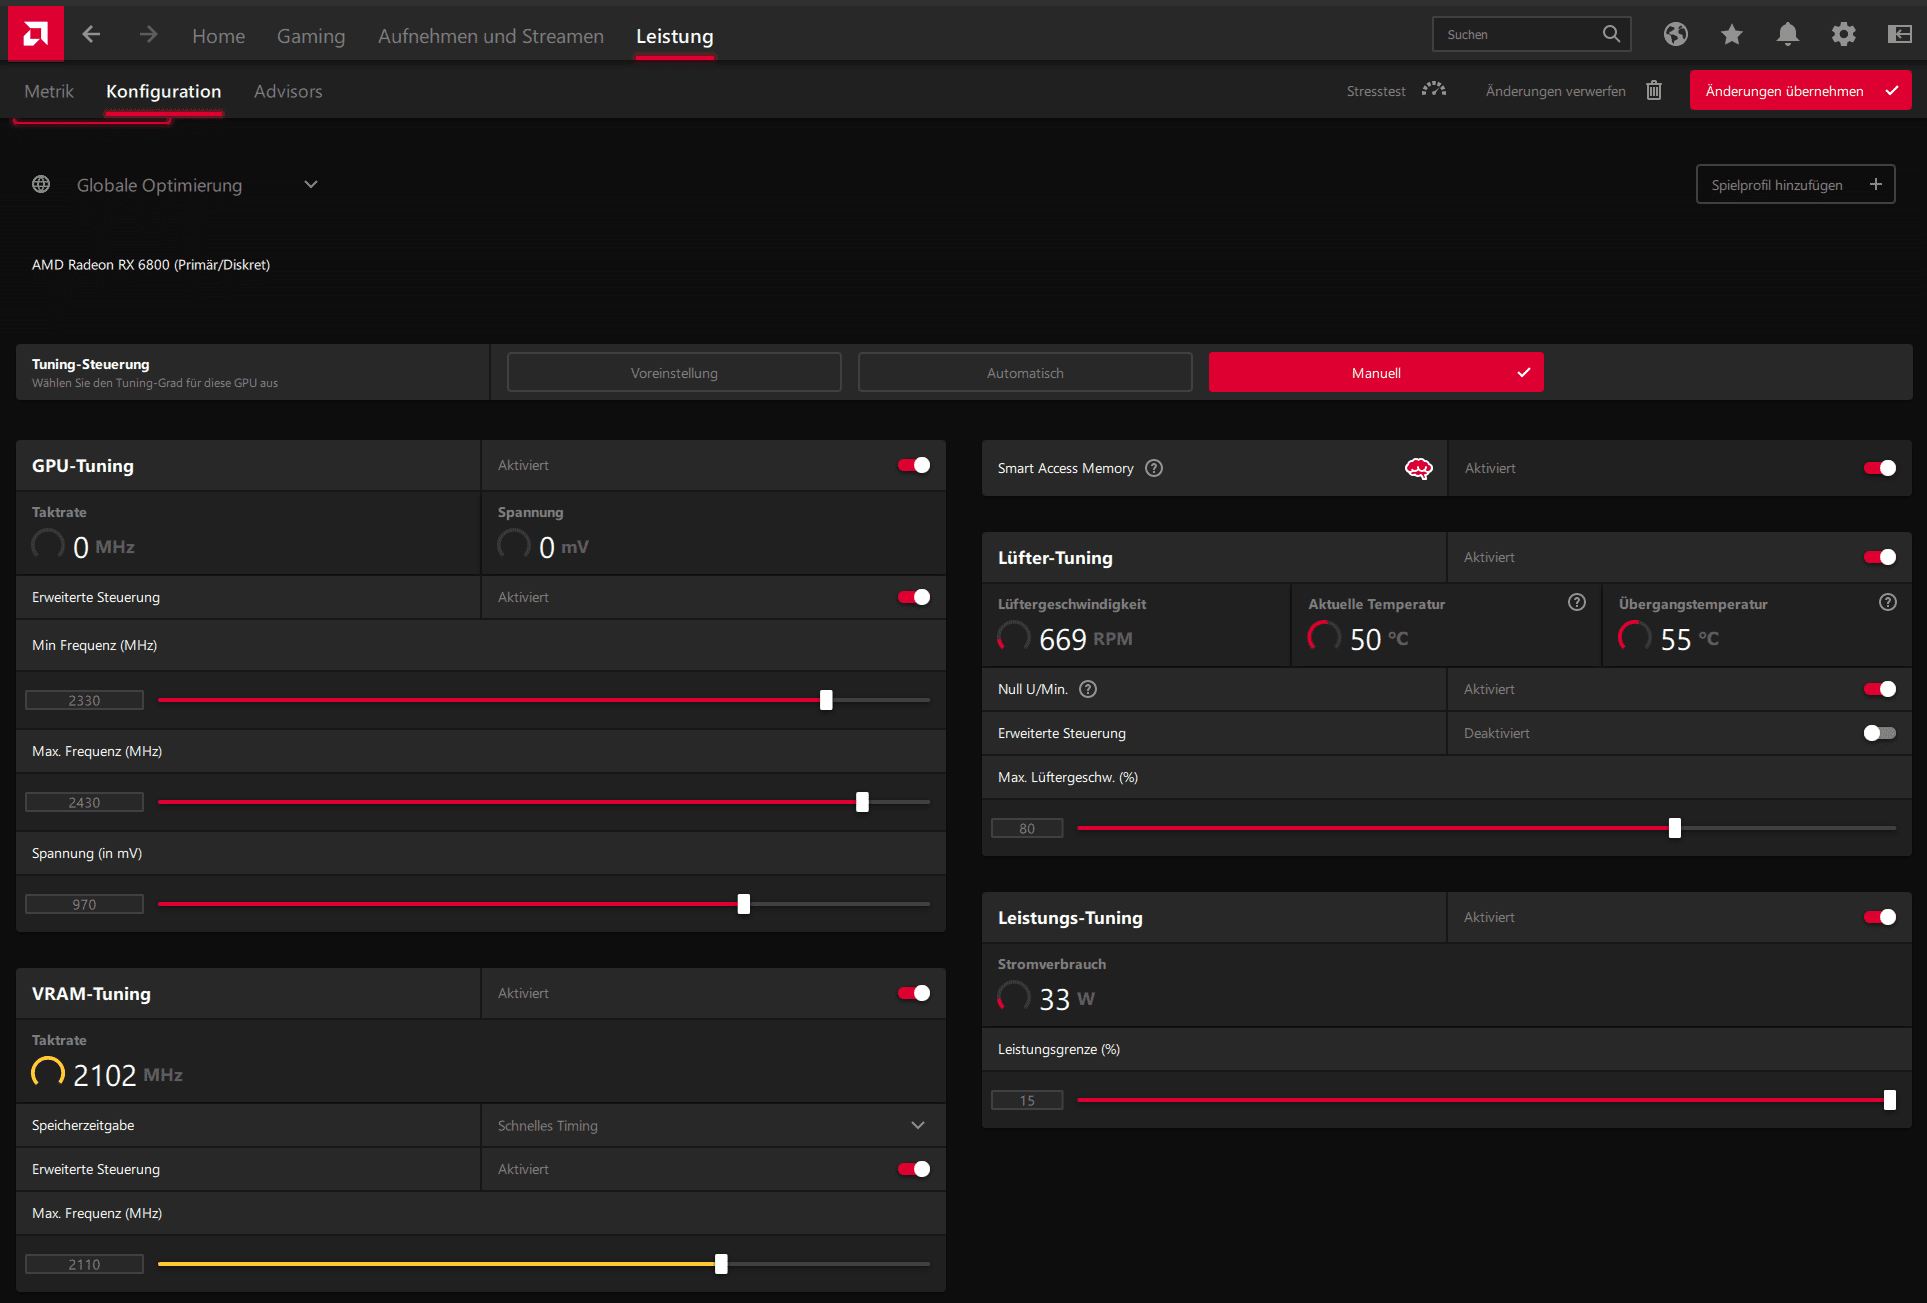Click the AMD logo home icon
The height and width of the screenshot is (1303, 1927).
point(35,35)
